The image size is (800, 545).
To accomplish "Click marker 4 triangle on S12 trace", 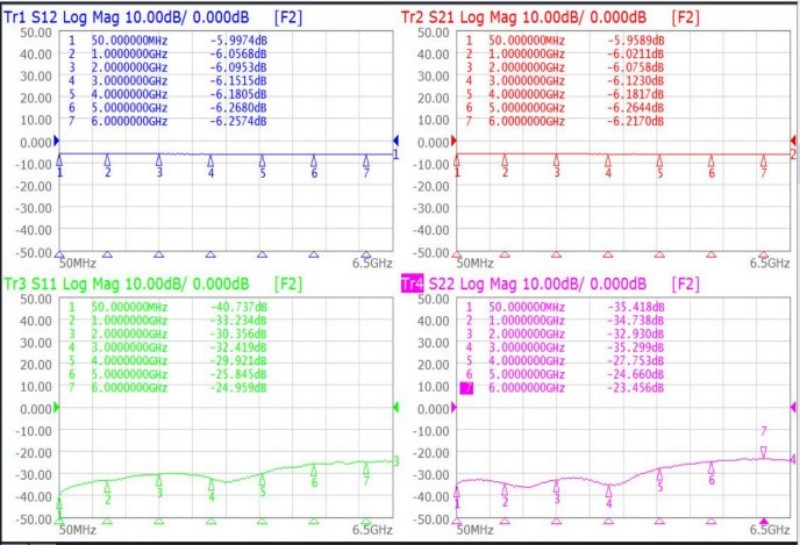I will pyautogui.click(x=211, y=160).
